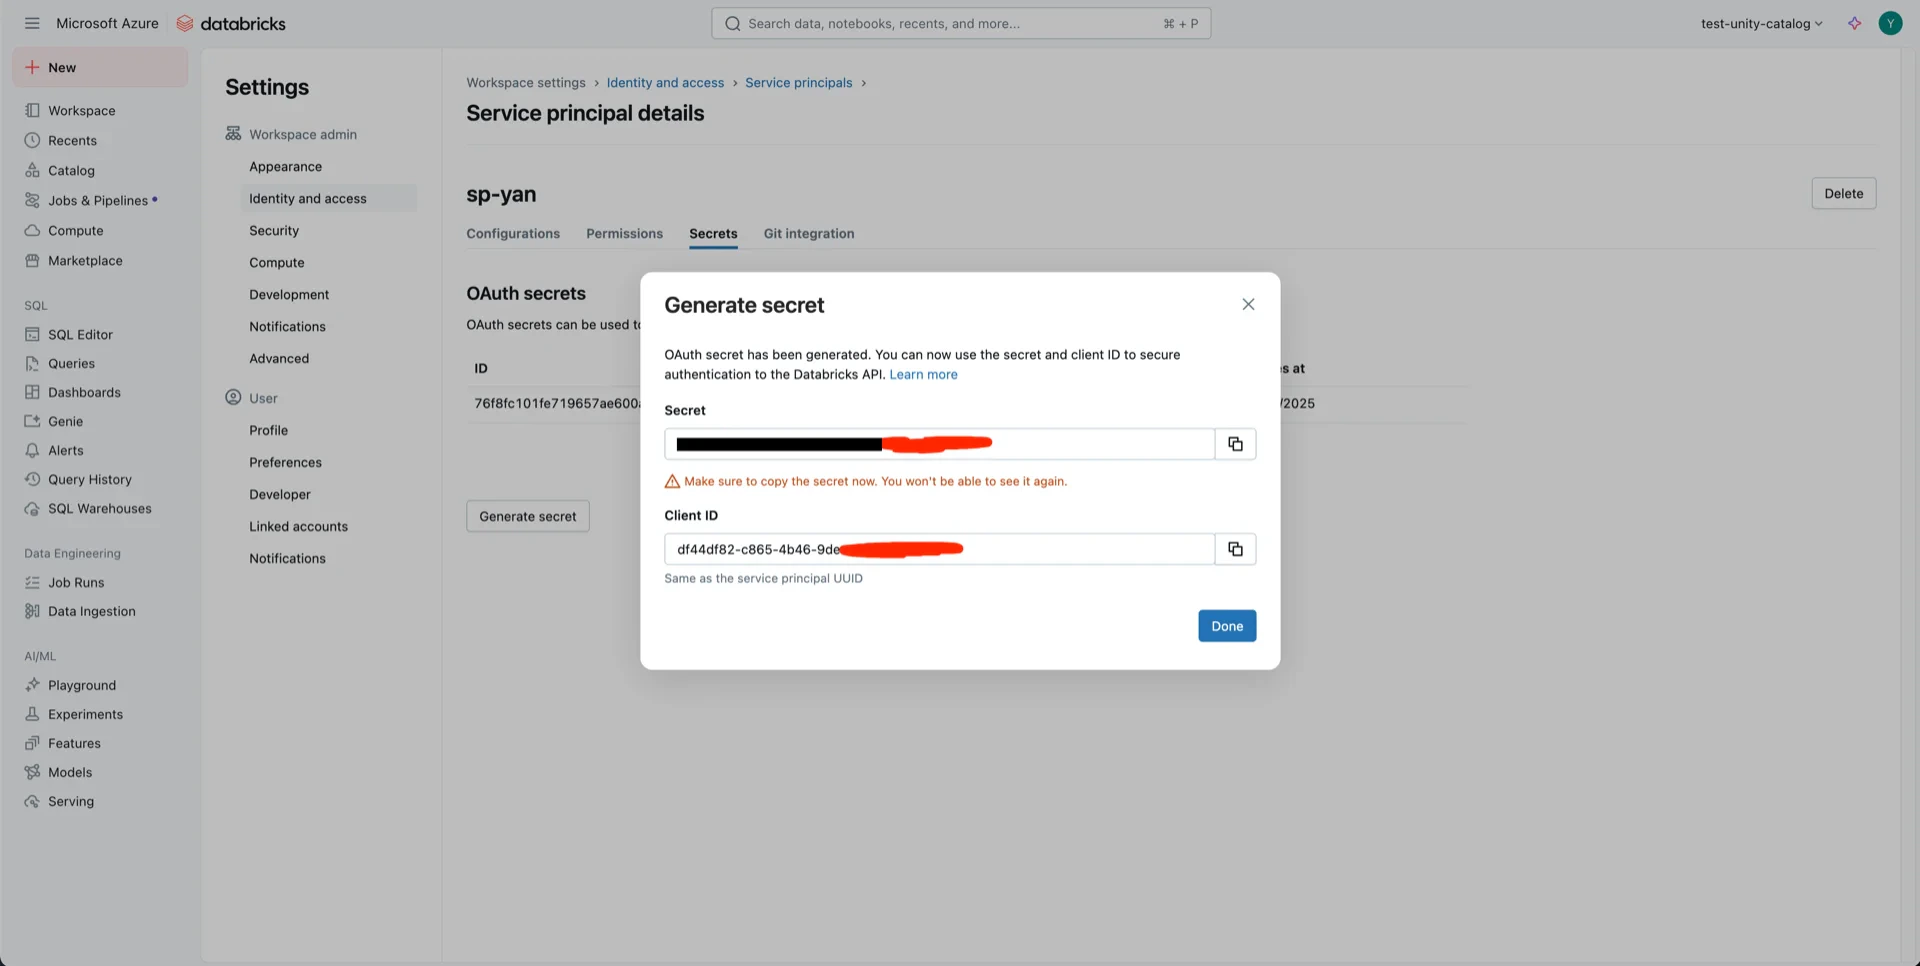The image size is (1920, 966).
Task: Expand the test-unity-catalog workspace dropdown
Action: [1761, 23]
